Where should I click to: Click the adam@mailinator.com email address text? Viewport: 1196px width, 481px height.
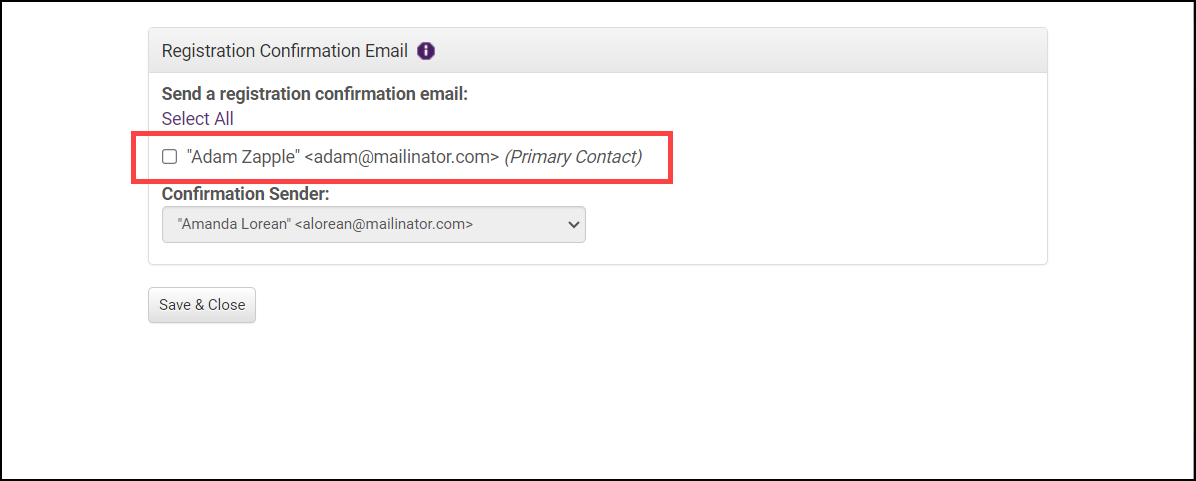pyautogui.click(x=406, y=157)
